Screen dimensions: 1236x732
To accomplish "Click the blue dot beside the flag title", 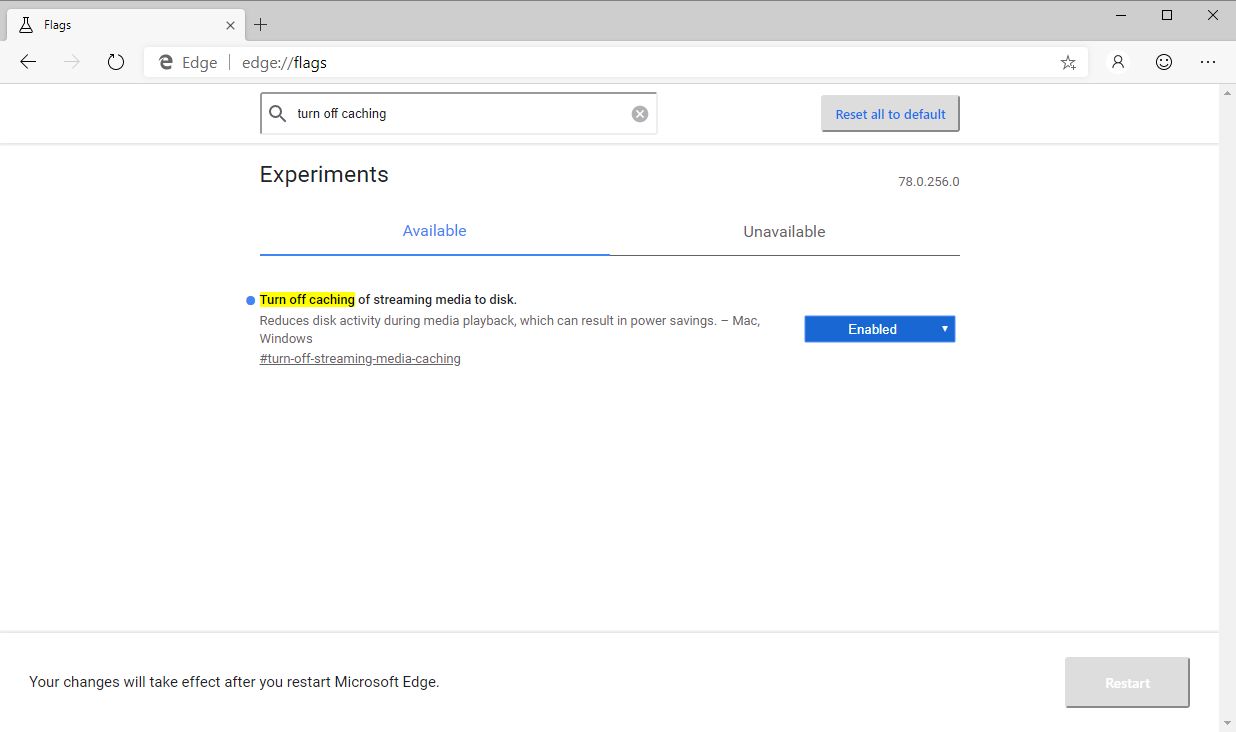I will point(250,300).
